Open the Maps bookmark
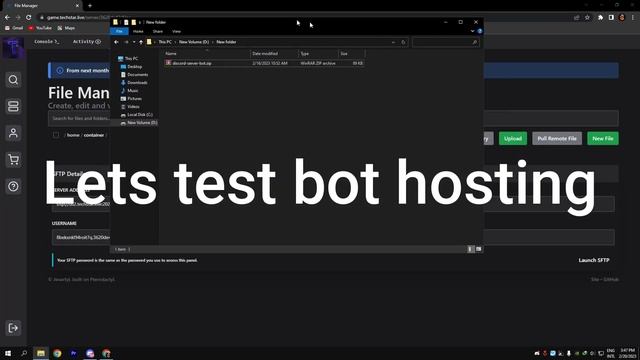The image size is (640, 360). click(x=67, y=28)
